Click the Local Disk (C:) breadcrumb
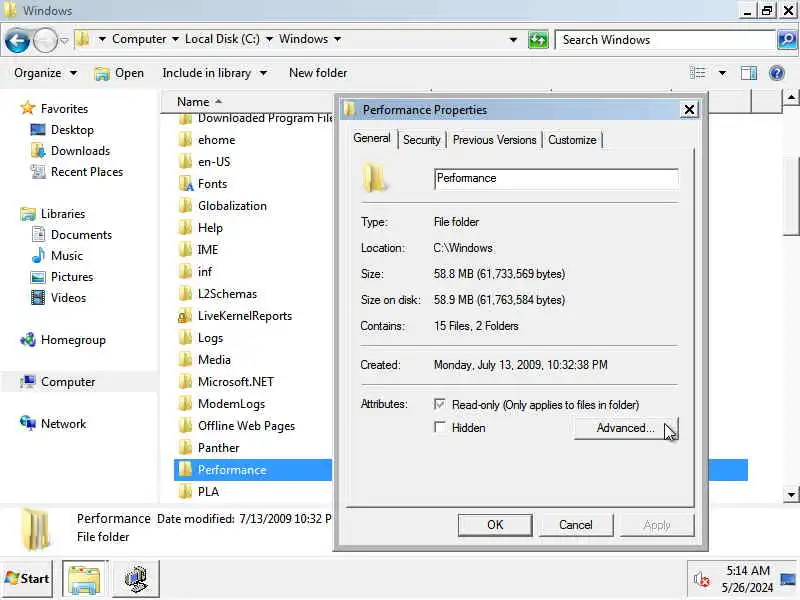The width and height of the screenshot is (800, 600). (x=222, y=39)
